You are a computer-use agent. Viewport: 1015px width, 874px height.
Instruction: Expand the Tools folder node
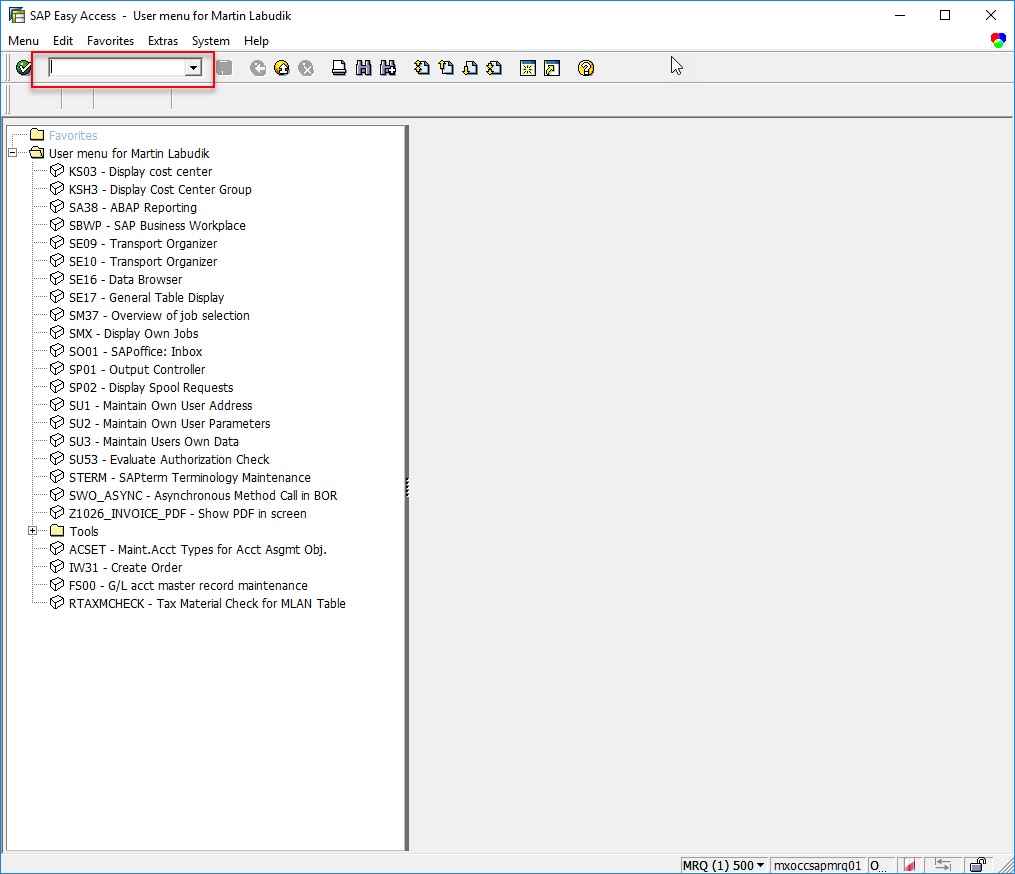click(32, 531)
